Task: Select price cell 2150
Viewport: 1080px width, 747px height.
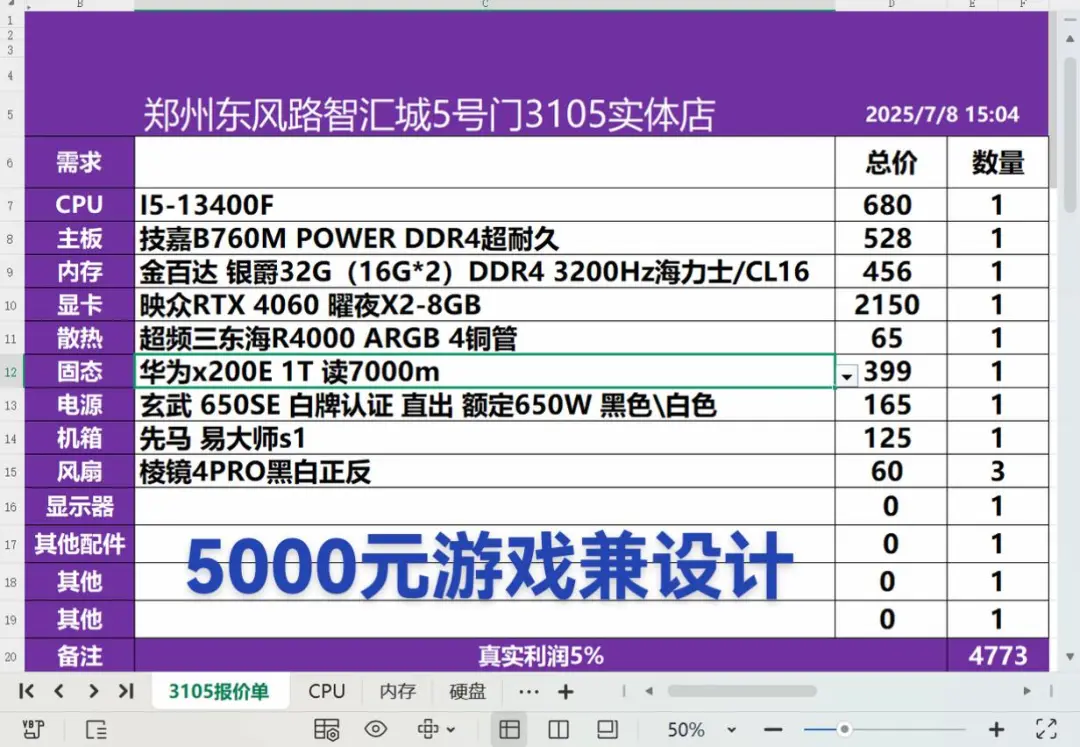Action: click(891, 305)
